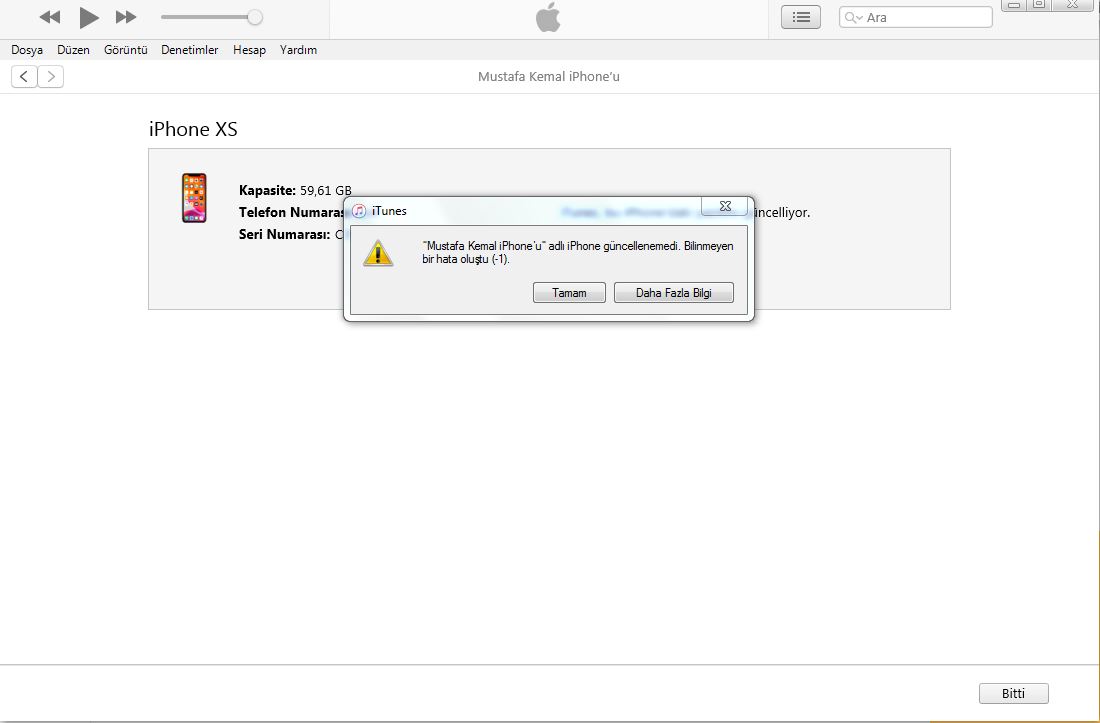Click the iPhone device thumbnail image
The height and width of the screenshot is (723, 1100).
(194, 198)
